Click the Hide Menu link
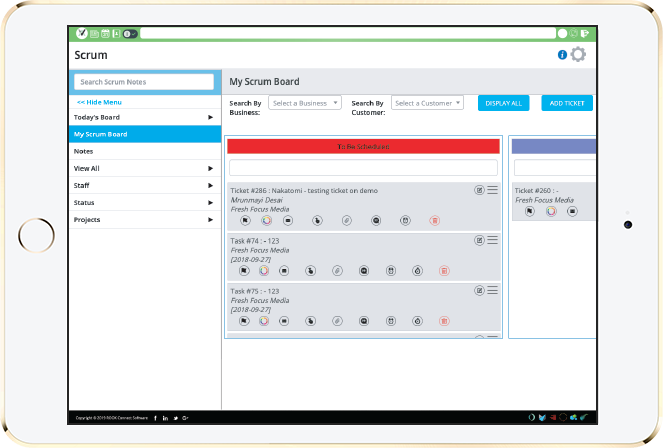 point(99,102)
